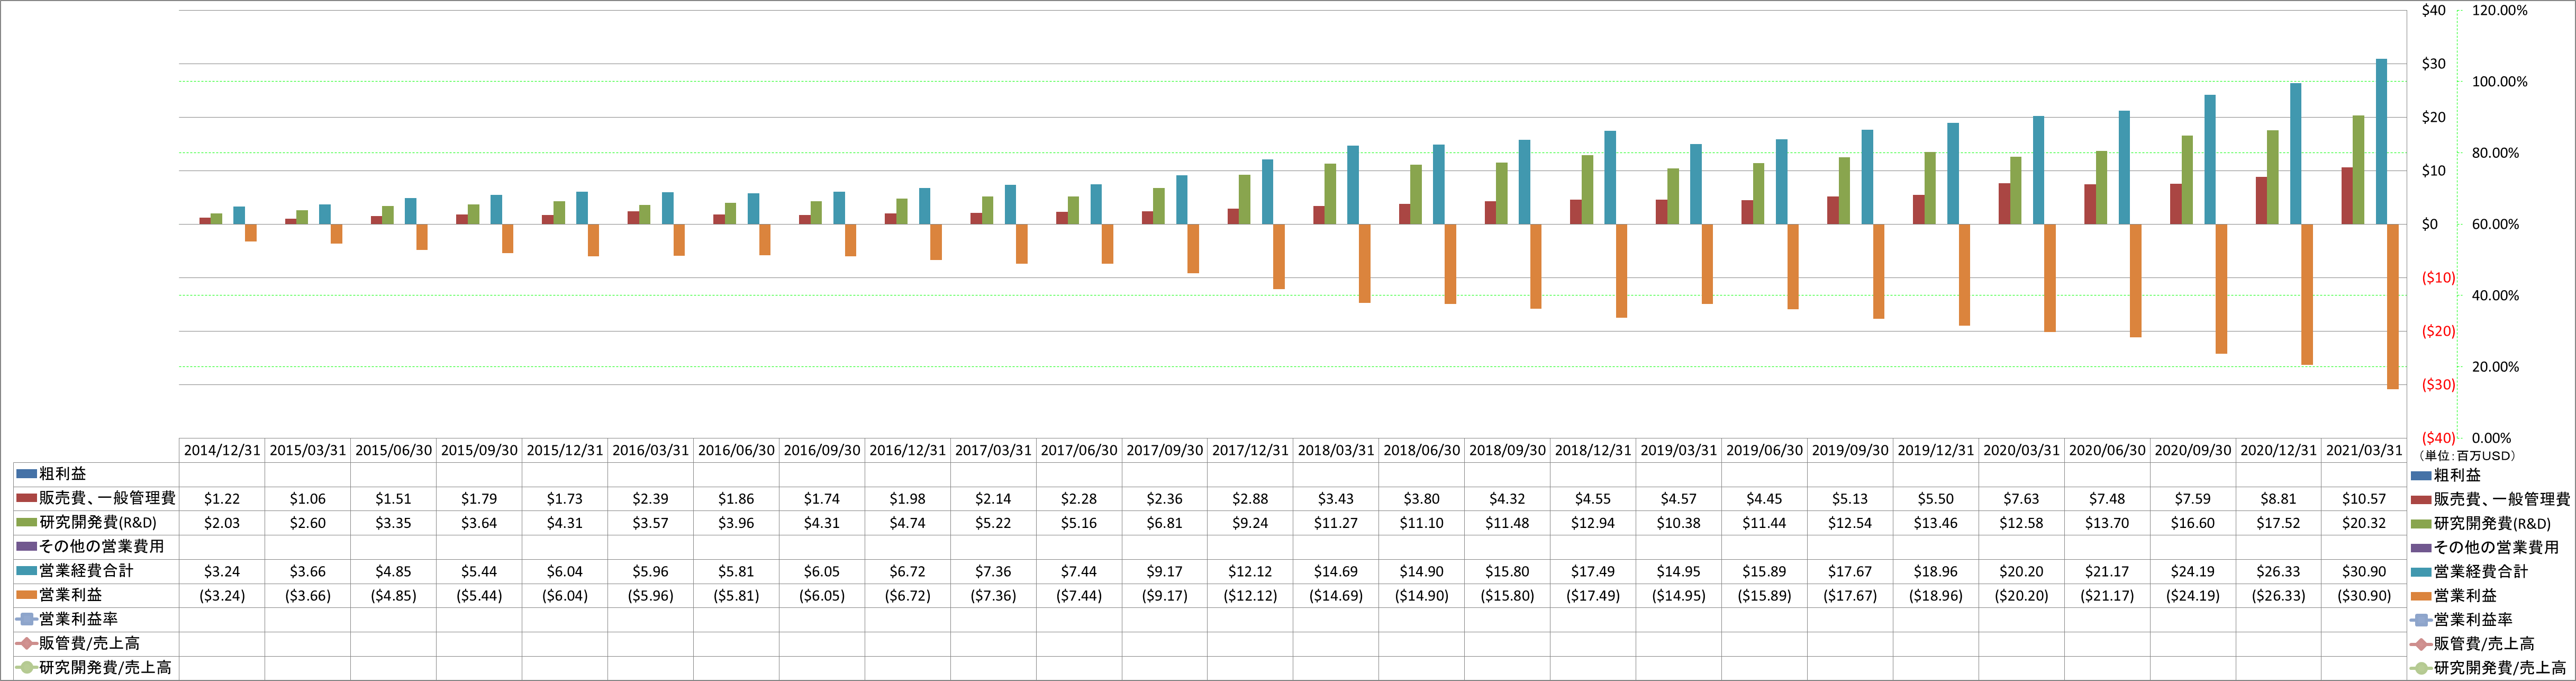The image size is (2576, 681).
Task: Click the 2015/09/30 column header
Action: coord(479,451)
